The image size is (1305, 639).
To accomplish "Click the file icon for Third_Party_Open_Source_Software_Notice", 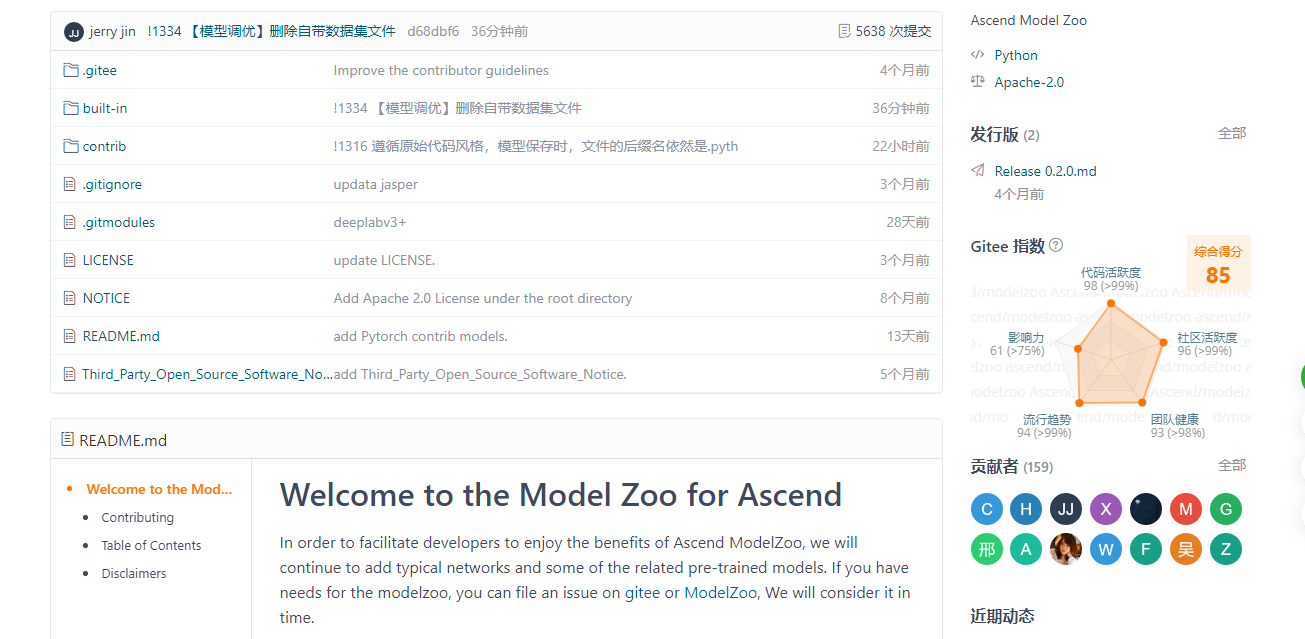I will [x=70, y=374].
